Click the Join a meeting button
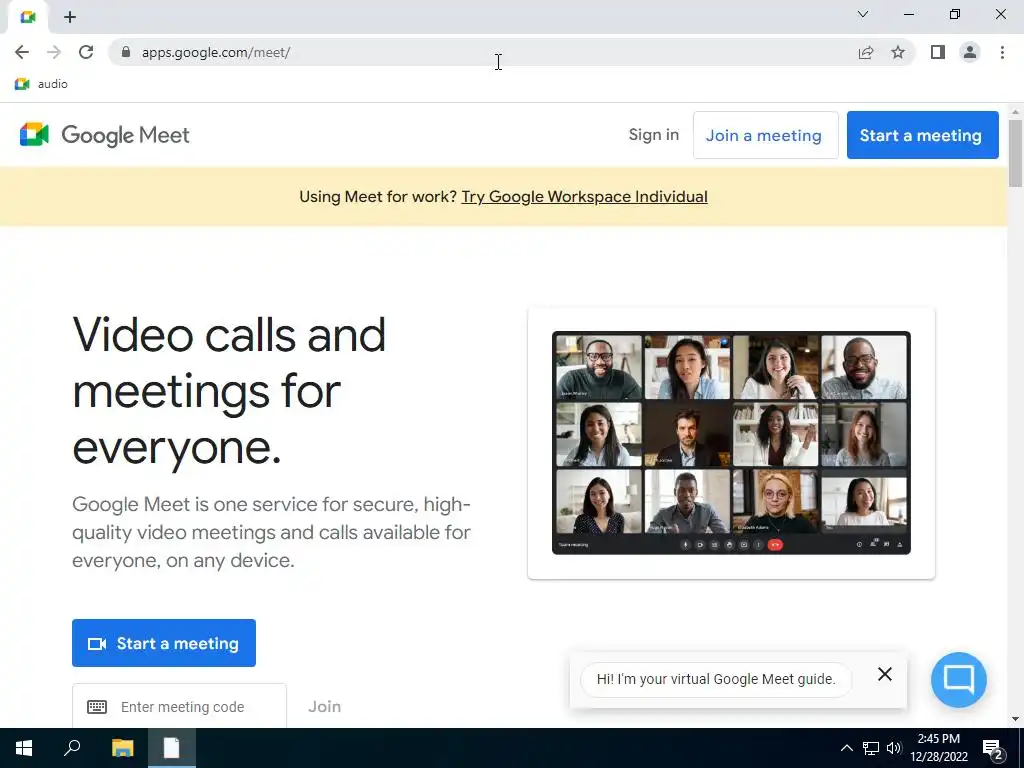 pyautogui.click(x=765, y=135)
